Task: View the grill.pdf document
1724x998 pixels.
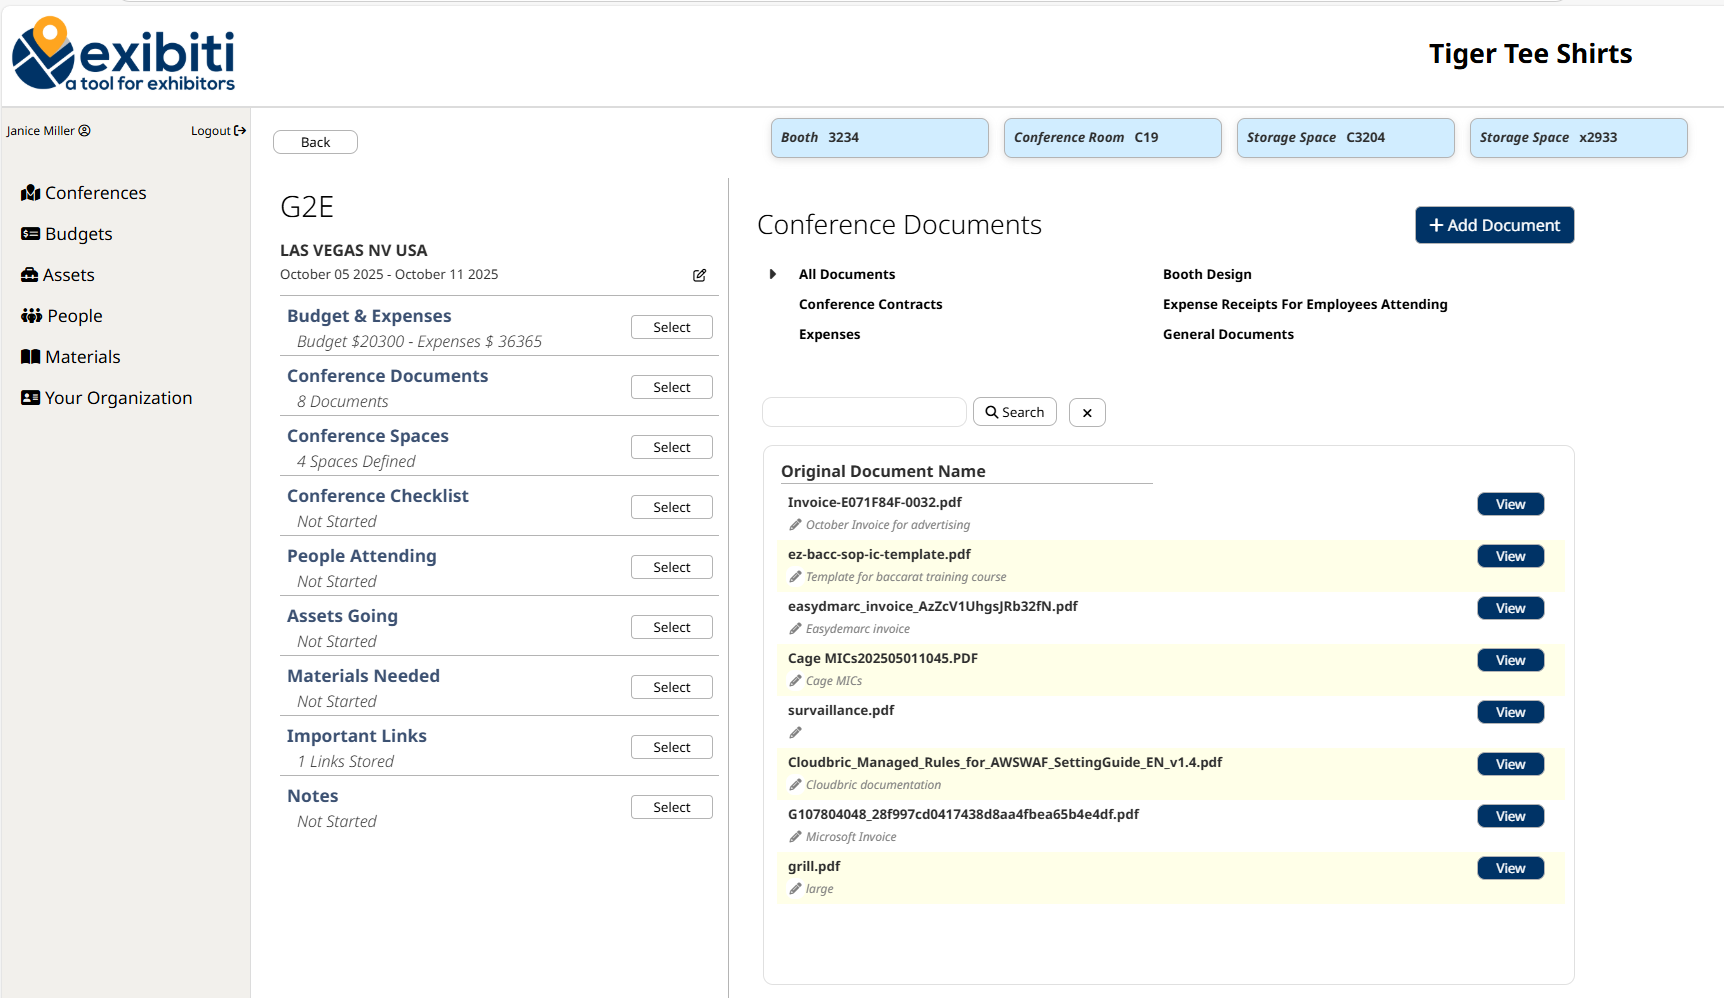Action: [x=1510, y=868]
